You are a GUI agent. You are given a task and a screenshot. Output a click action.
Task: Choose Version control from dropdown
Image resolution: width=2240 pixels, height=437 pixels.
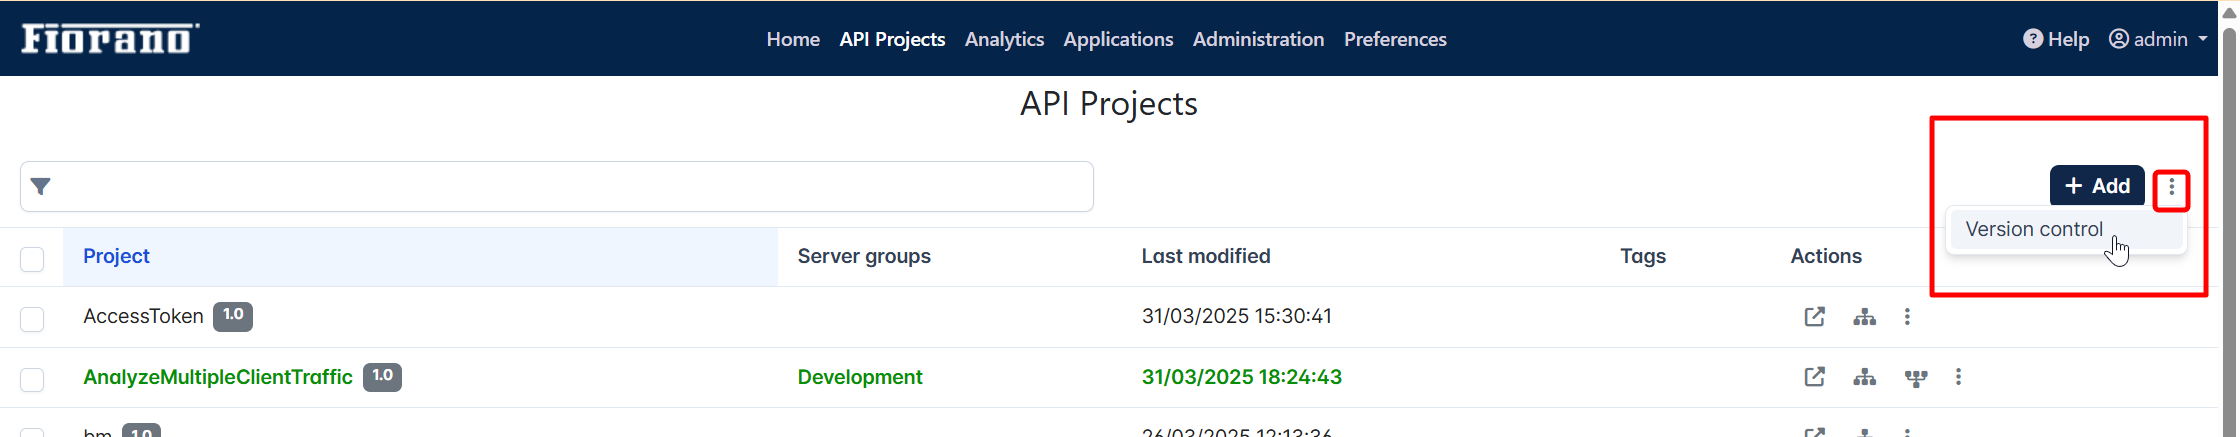[2066, 230]
